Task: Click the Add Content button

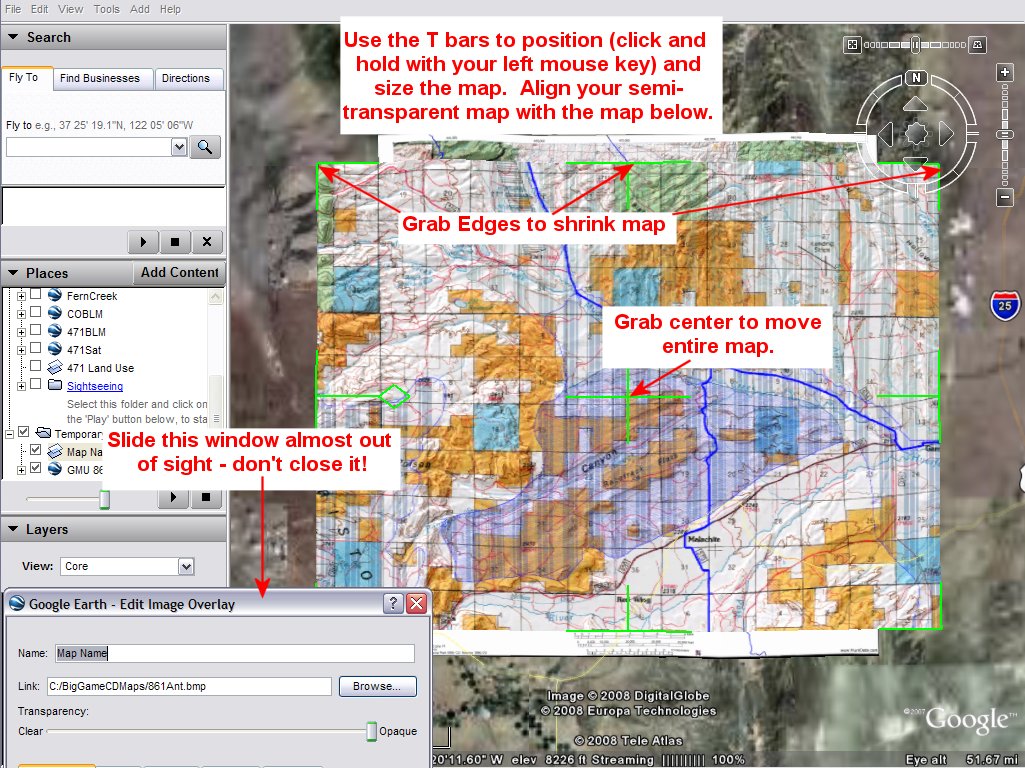Action: tap(180, 273)
